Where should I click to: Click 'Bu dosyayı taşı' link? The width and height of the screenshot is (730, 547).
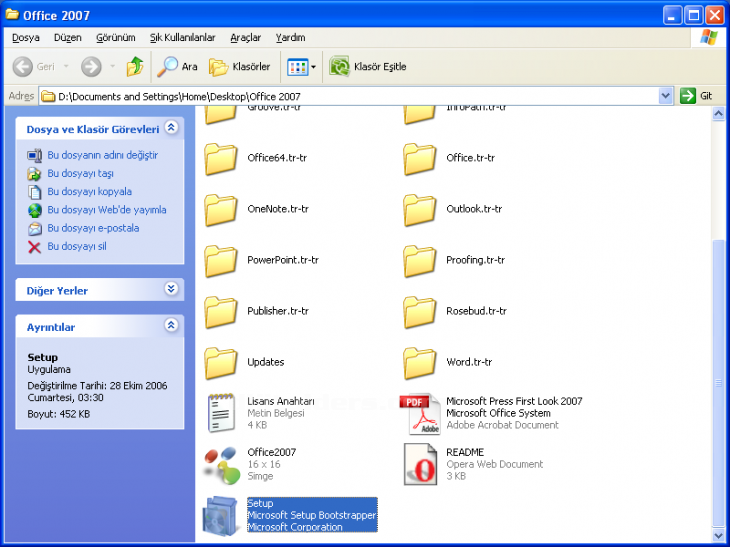(x=81, y=173)
